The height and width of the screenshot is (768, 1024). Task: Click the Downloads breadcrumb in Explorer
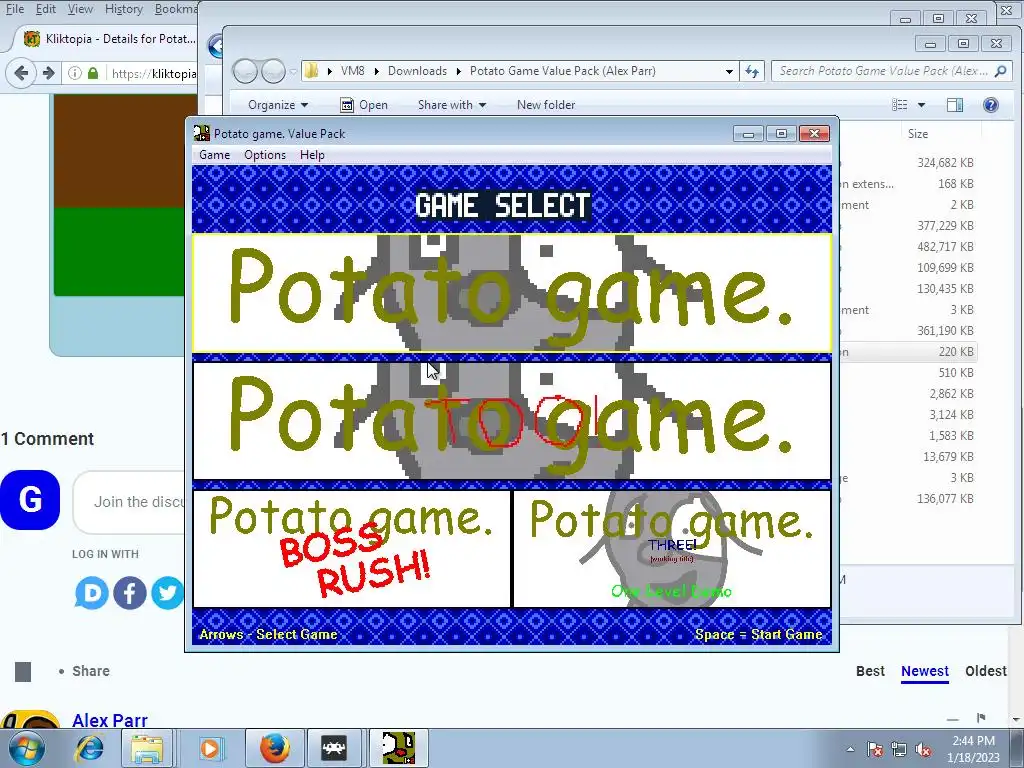pos(417,71)
